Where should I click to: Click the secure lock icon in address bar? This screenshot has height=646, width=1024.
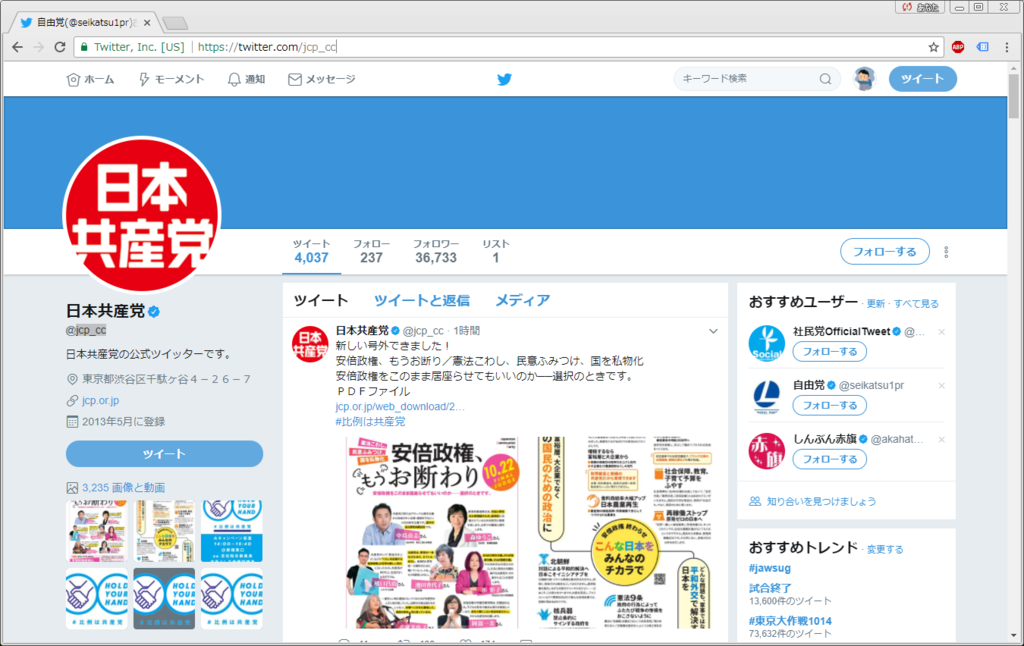[x=84, y=47]
